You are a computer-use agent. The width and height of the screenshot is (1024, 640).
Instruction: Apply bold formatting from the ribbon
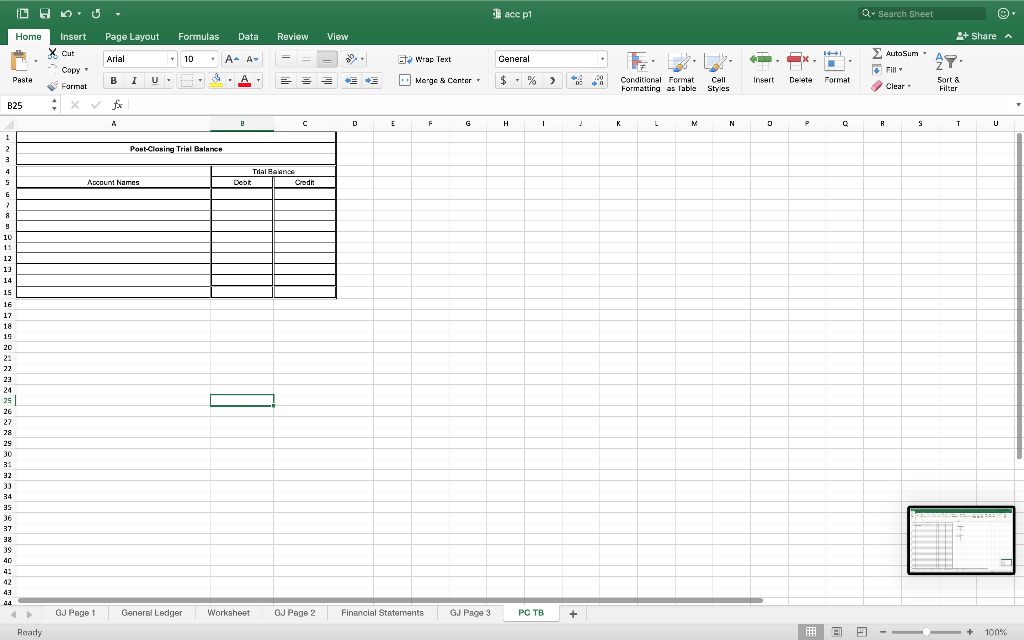pyautogui.click(x=113, y=80)
